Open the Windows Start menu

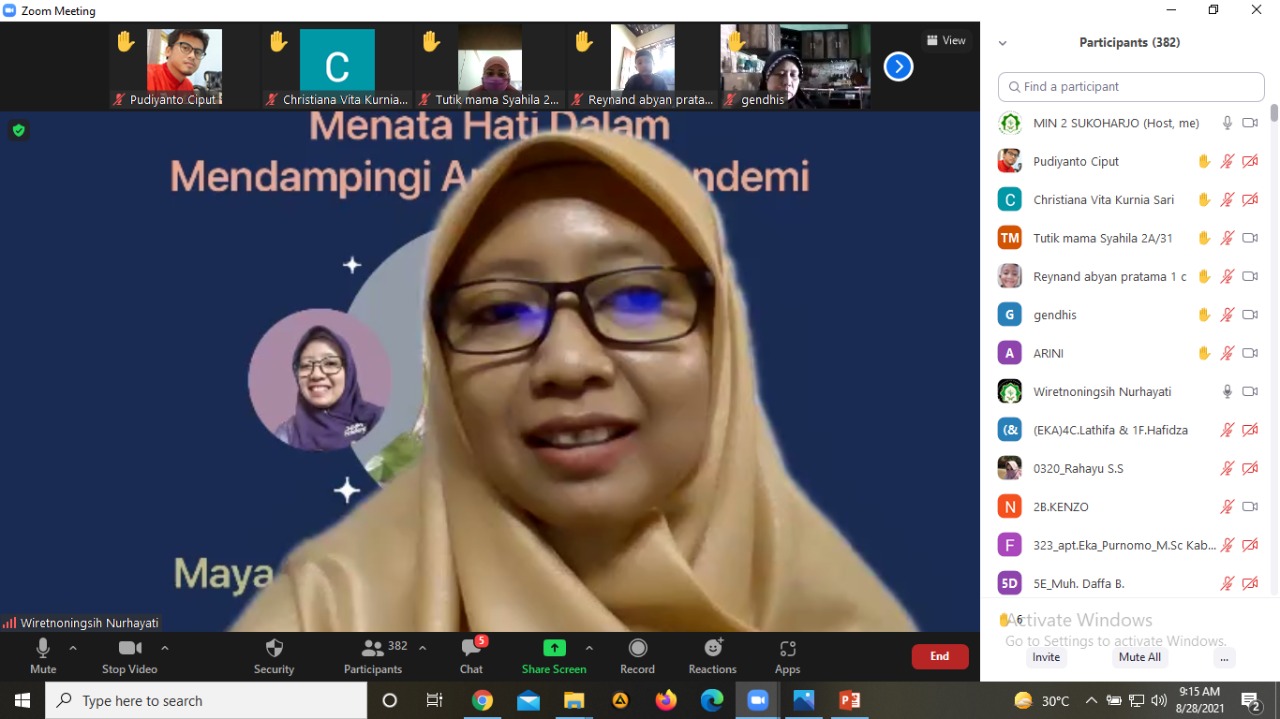tap(22, 700)
